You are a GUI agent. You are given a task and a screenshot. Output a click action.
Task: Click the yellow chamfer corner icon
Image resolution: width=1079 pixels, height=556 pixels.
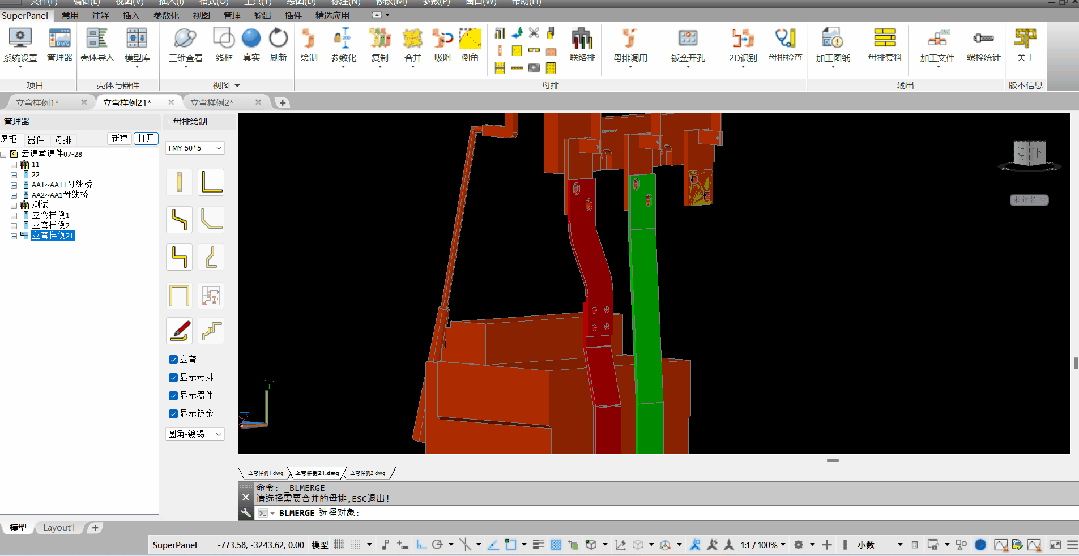click(x=470, y=38)
